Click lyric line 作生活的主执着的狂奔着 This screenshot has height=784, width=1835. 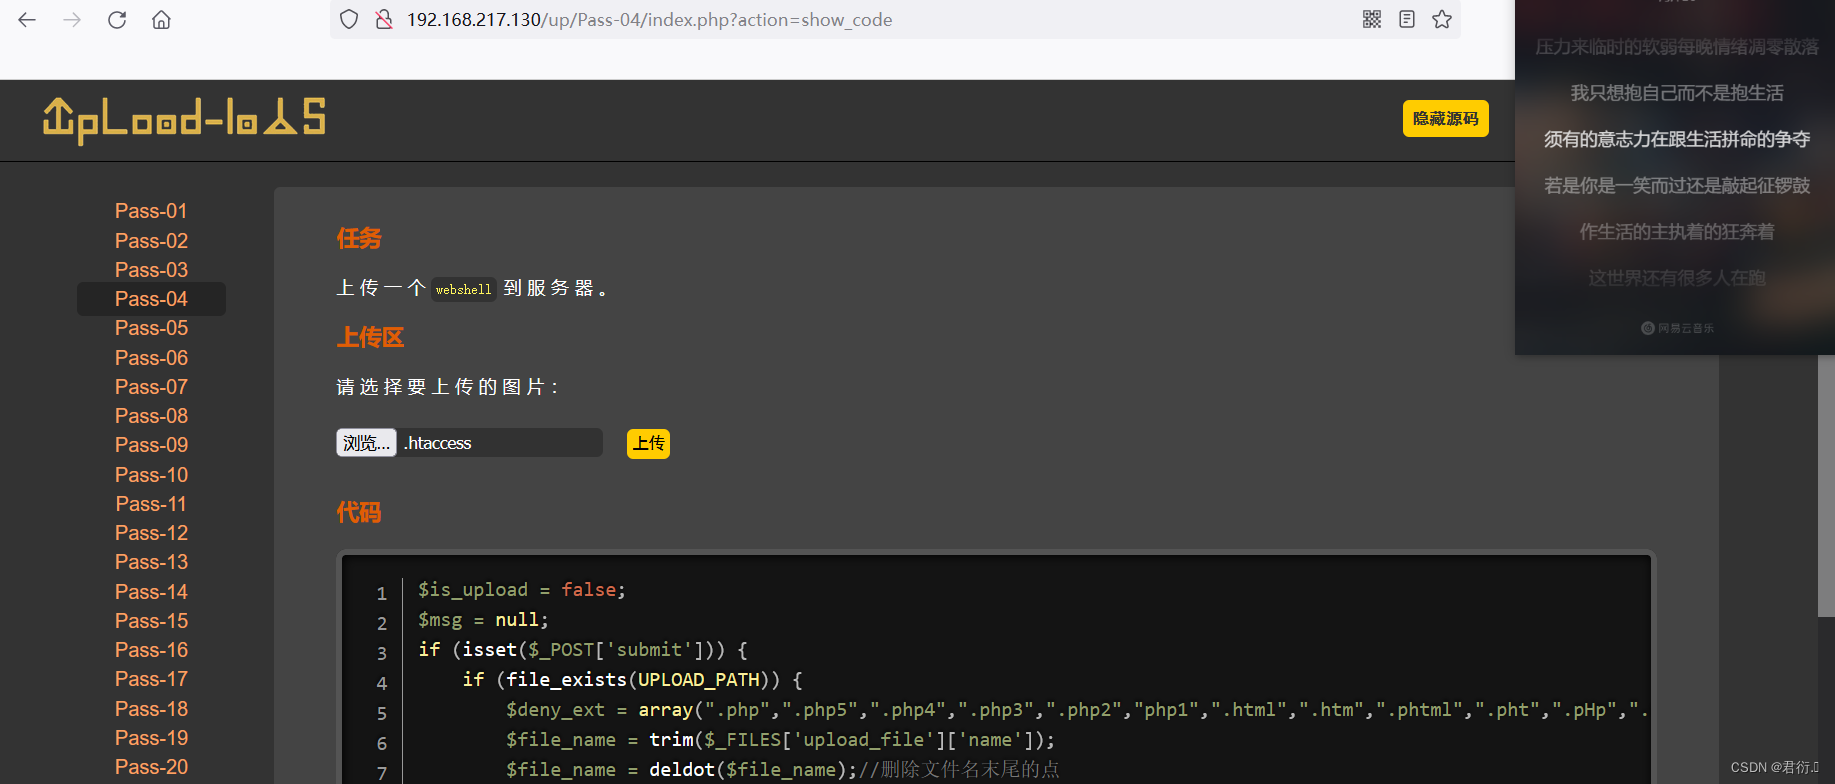pyautogui.click(x=1677, y=232)
